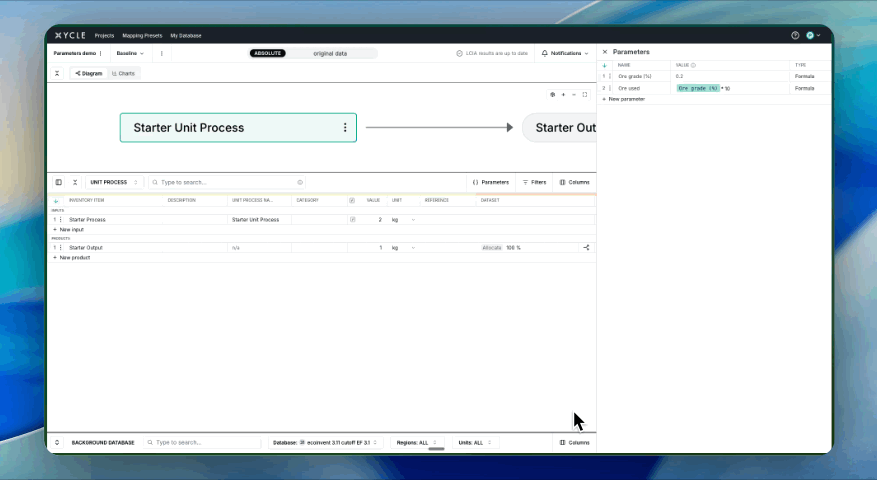The height and width of the screenshot is (480, 877).
Task: Expand the Notifications dropdown
Action: coord(564,53)
